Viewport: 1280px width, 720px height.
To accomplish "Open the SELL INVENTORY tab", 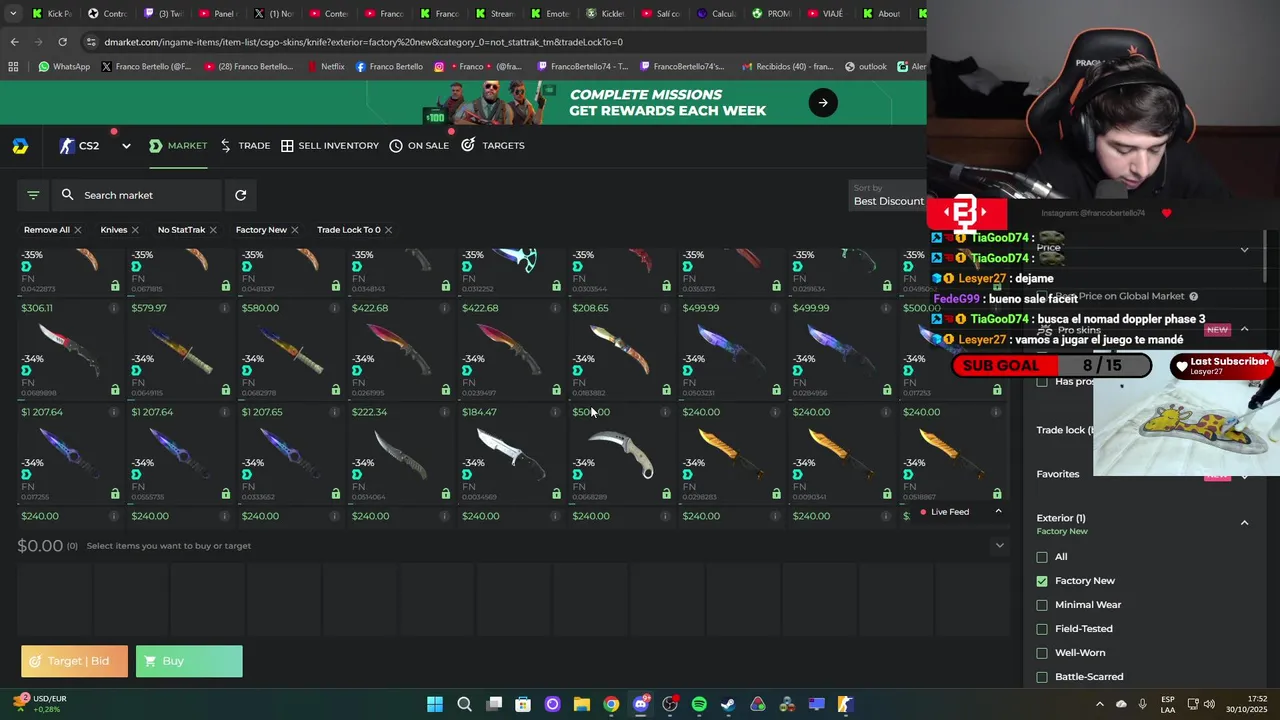I will click(x=330, y=146).
